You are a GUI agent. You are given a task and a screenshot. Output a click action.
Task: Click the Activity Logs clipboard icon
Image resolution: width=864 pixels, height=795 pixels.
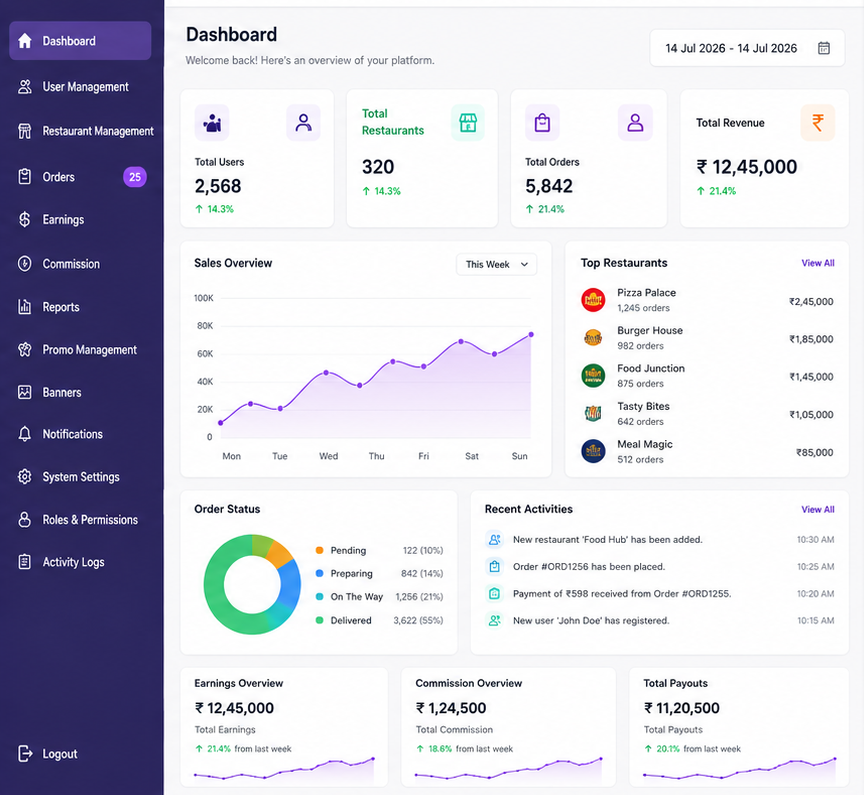(25, 562)
